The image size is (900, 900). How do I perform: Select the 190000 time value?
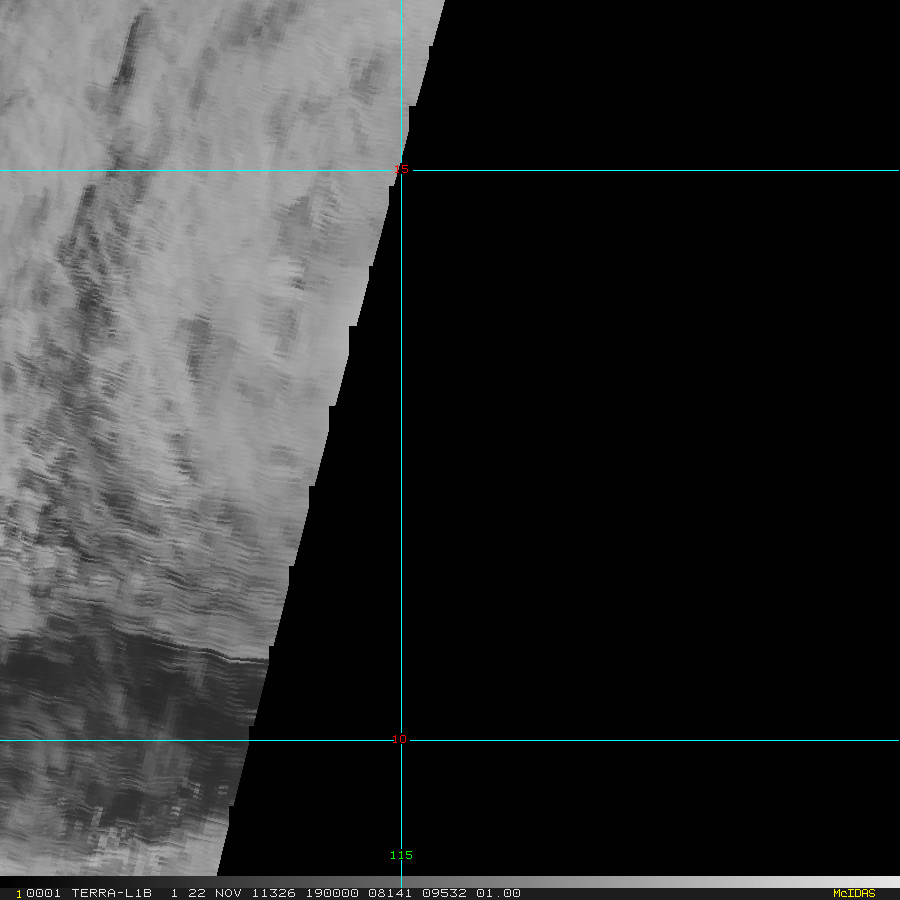click(x=332, y=893)
